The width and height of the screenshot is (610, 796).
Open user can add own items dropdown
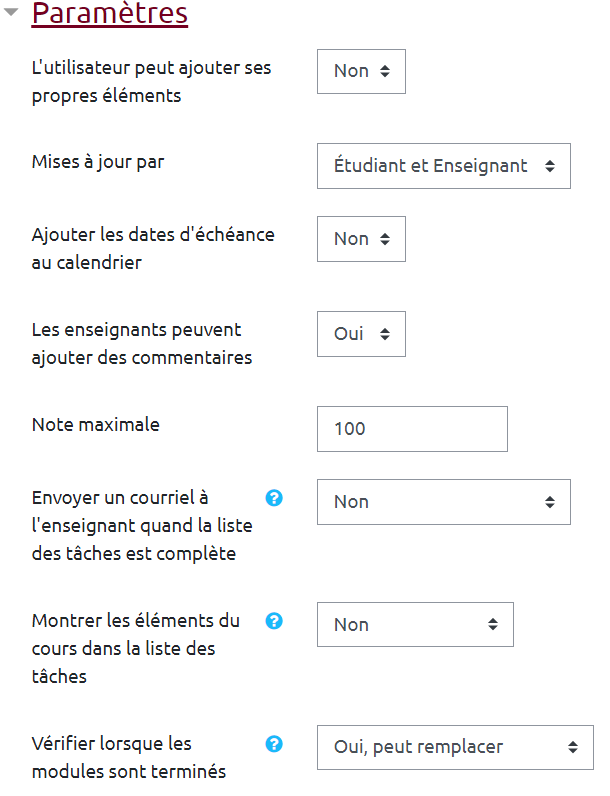tap(361, 71)
